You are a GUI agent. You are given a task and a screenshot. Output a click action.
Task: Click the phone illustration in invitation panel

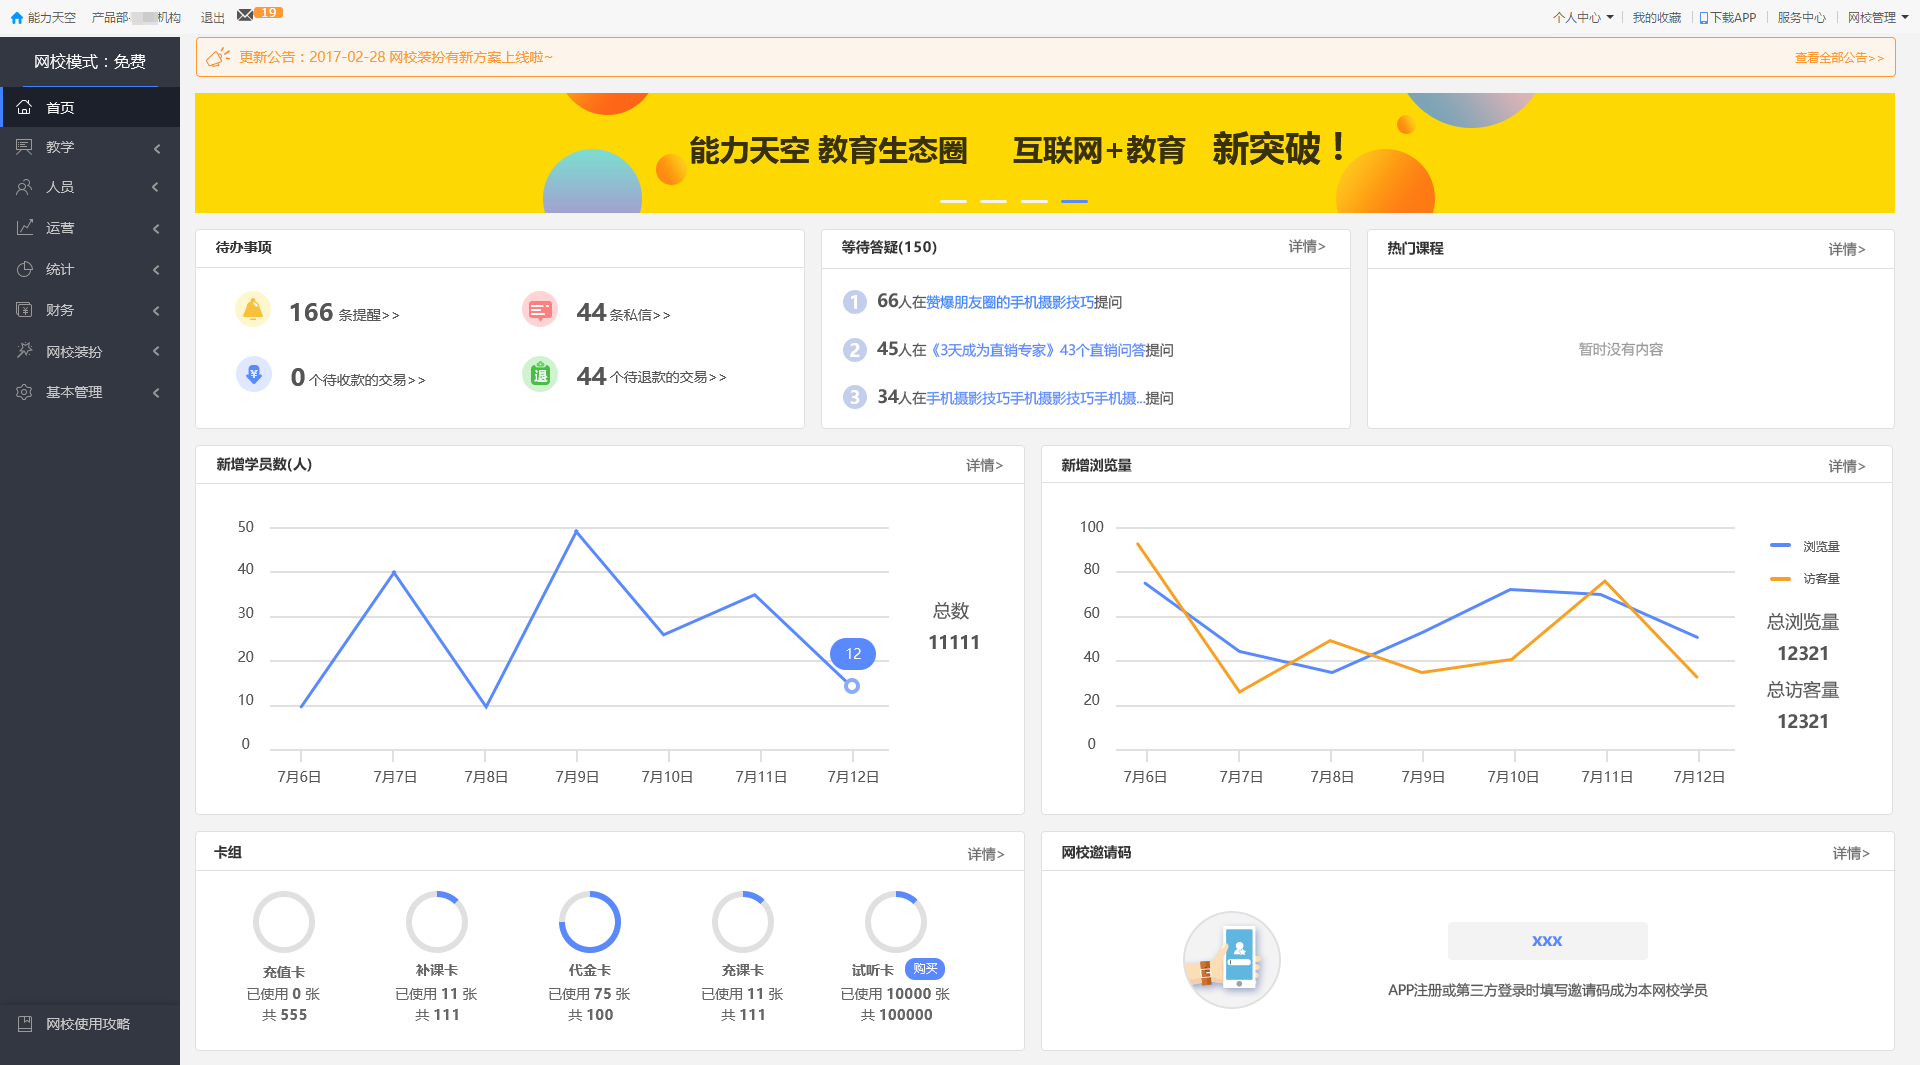(x=1231, y=959)
